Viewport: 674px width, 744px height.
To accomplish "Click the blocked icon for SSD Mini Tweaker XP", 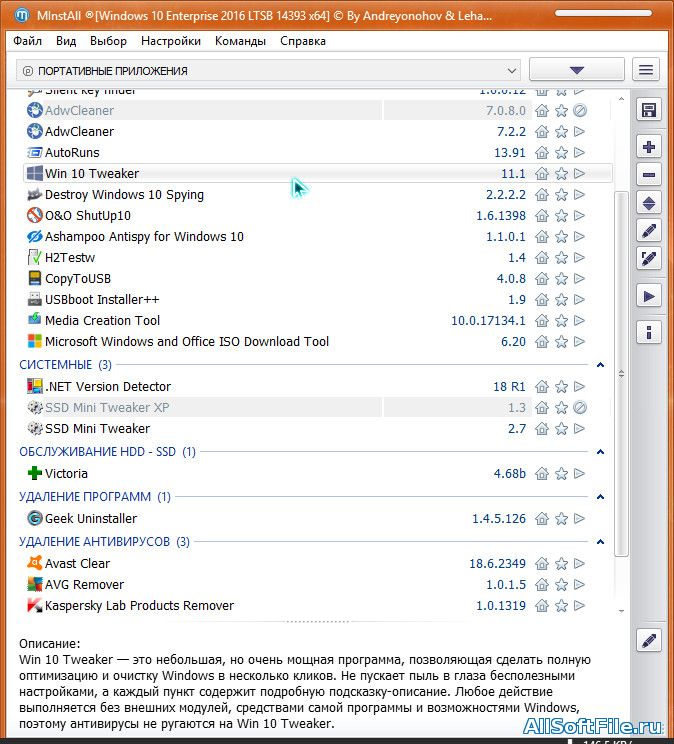I will coord(580,408).
